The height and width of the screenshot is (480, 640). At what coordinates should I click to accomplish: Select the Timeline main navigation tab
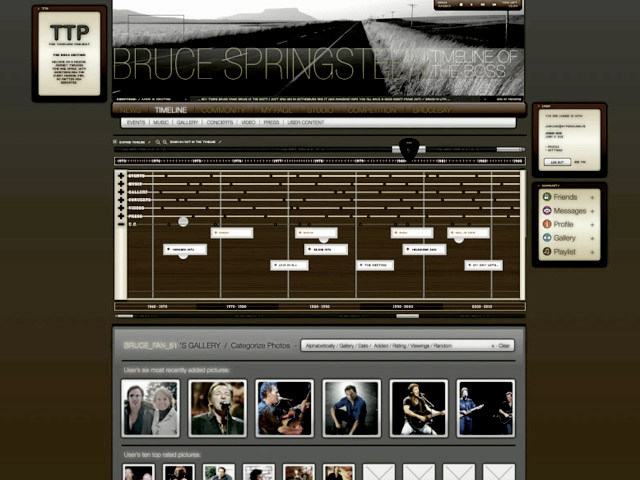[171, 110]
